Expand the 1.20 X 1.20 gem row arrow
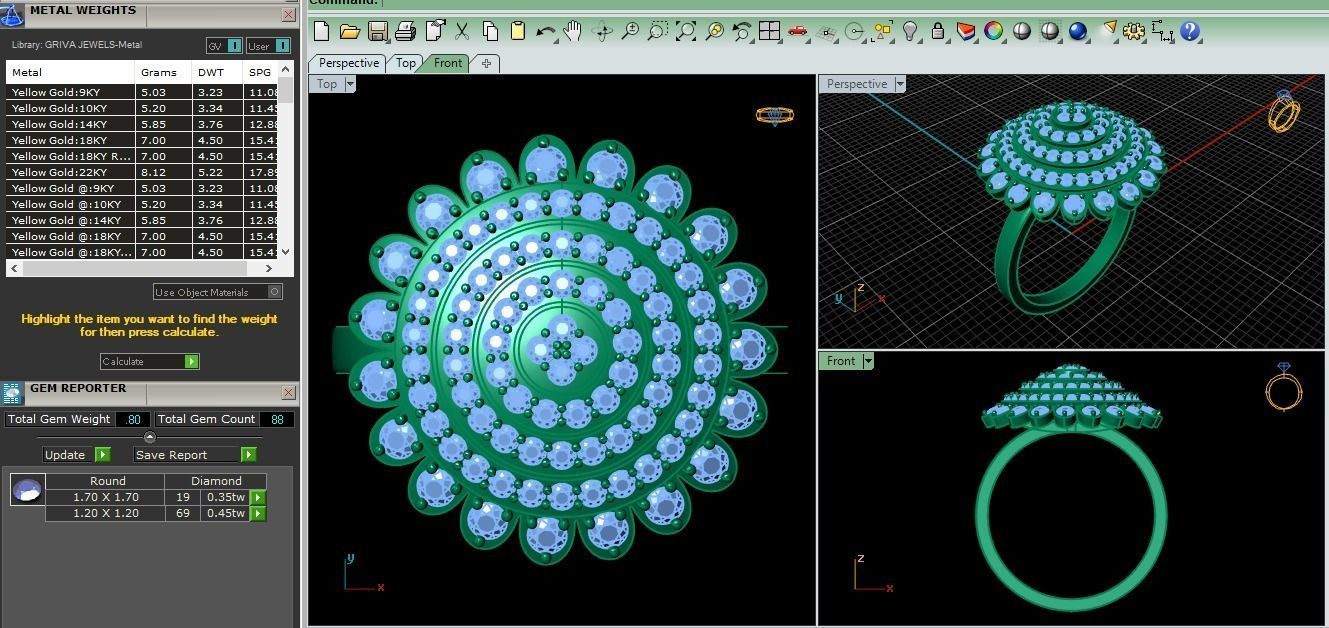1329x628 pixels. click(x=257, y=513)
